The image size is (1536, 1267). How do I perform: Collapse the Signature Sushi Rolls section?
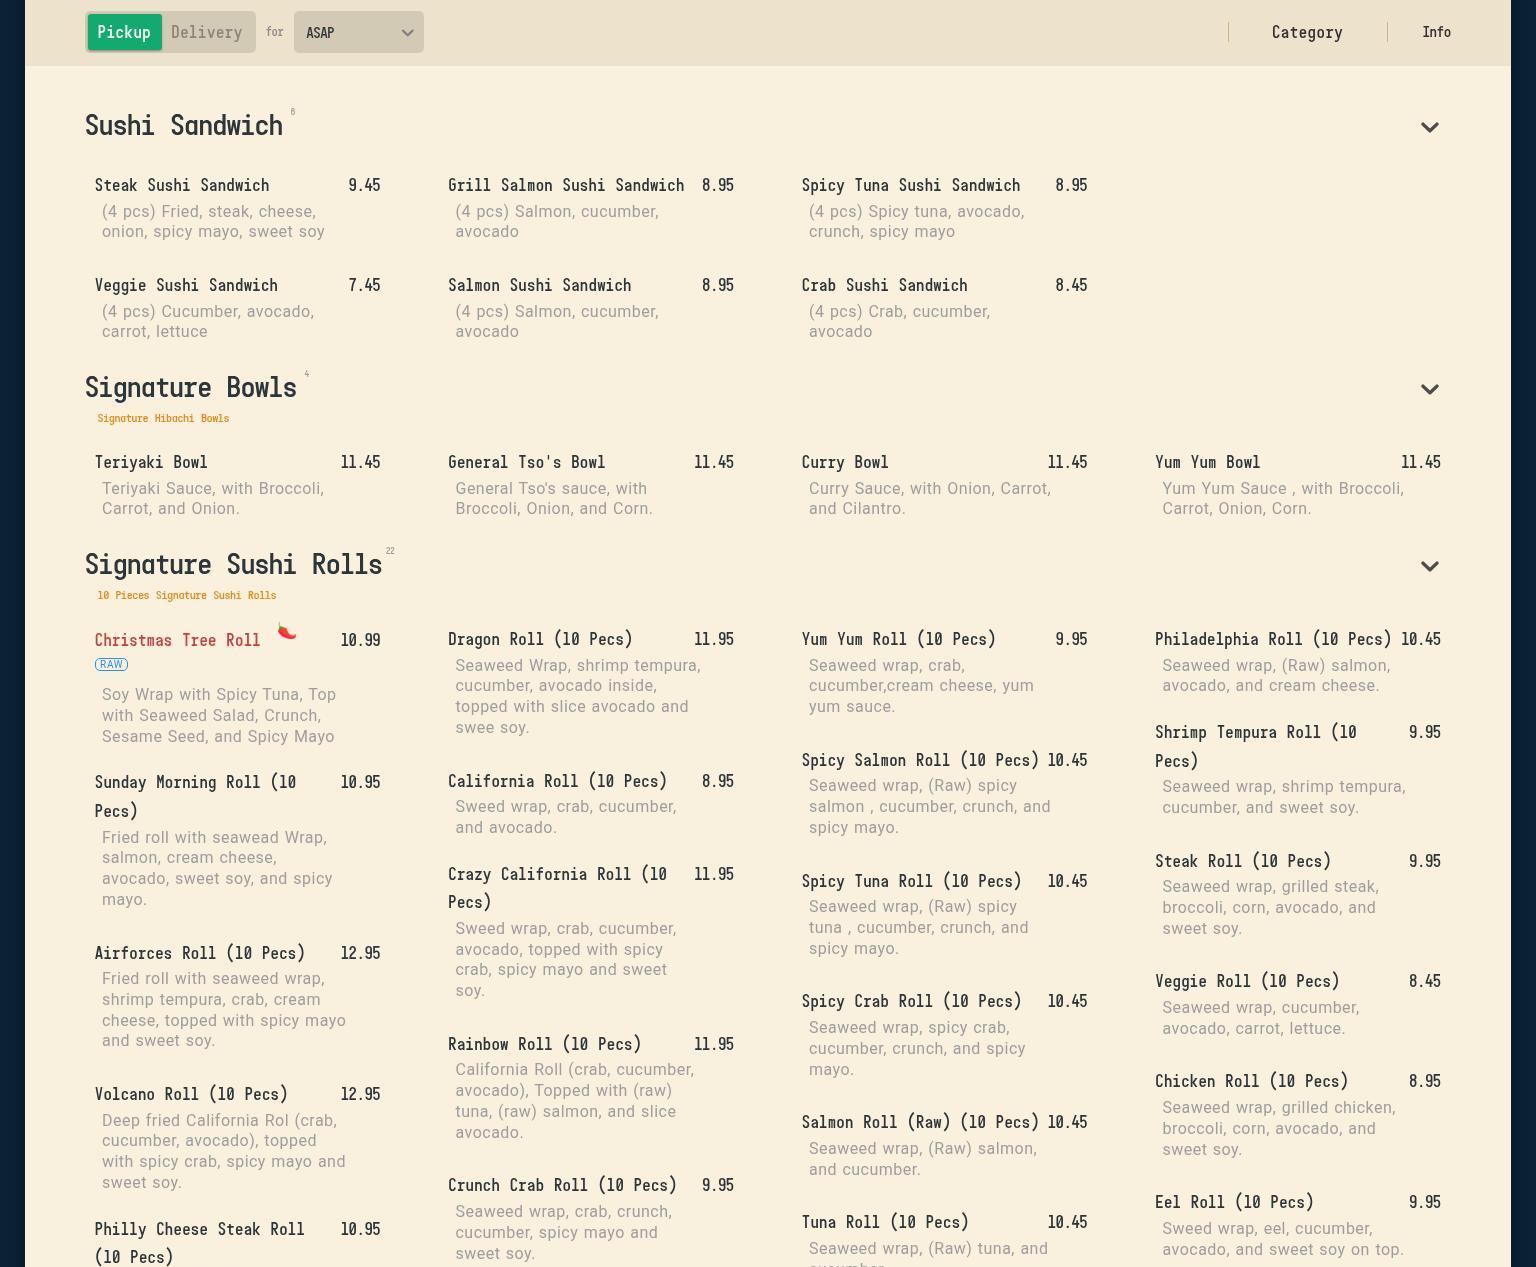click(x=1429, y=566)
